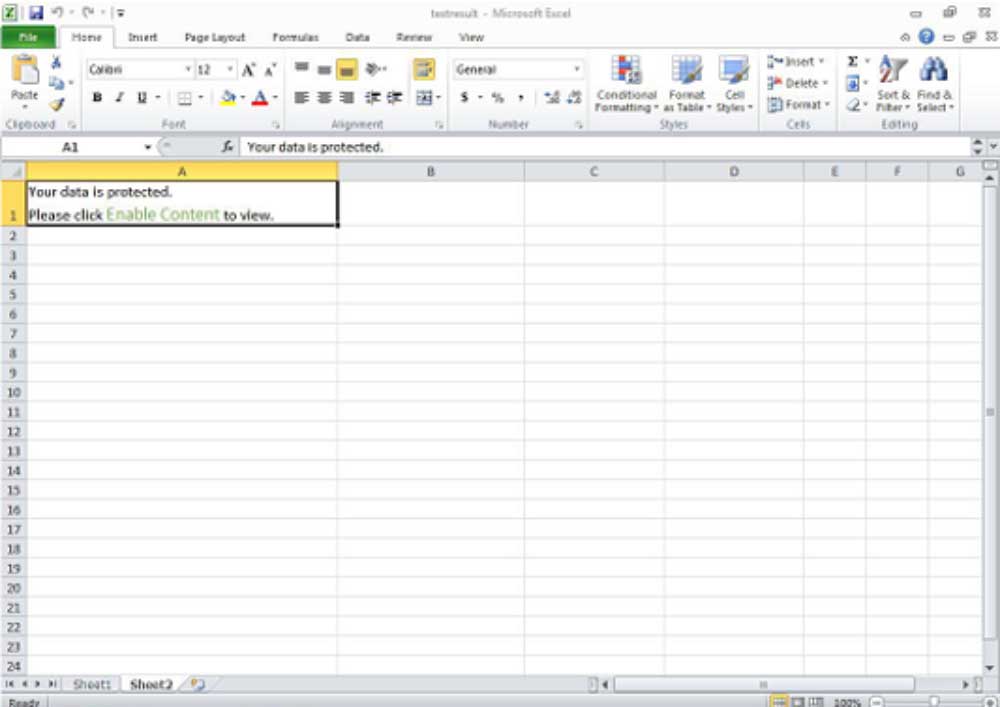Switch to the Review tab

pyautogui.click(x=414, y=38)
